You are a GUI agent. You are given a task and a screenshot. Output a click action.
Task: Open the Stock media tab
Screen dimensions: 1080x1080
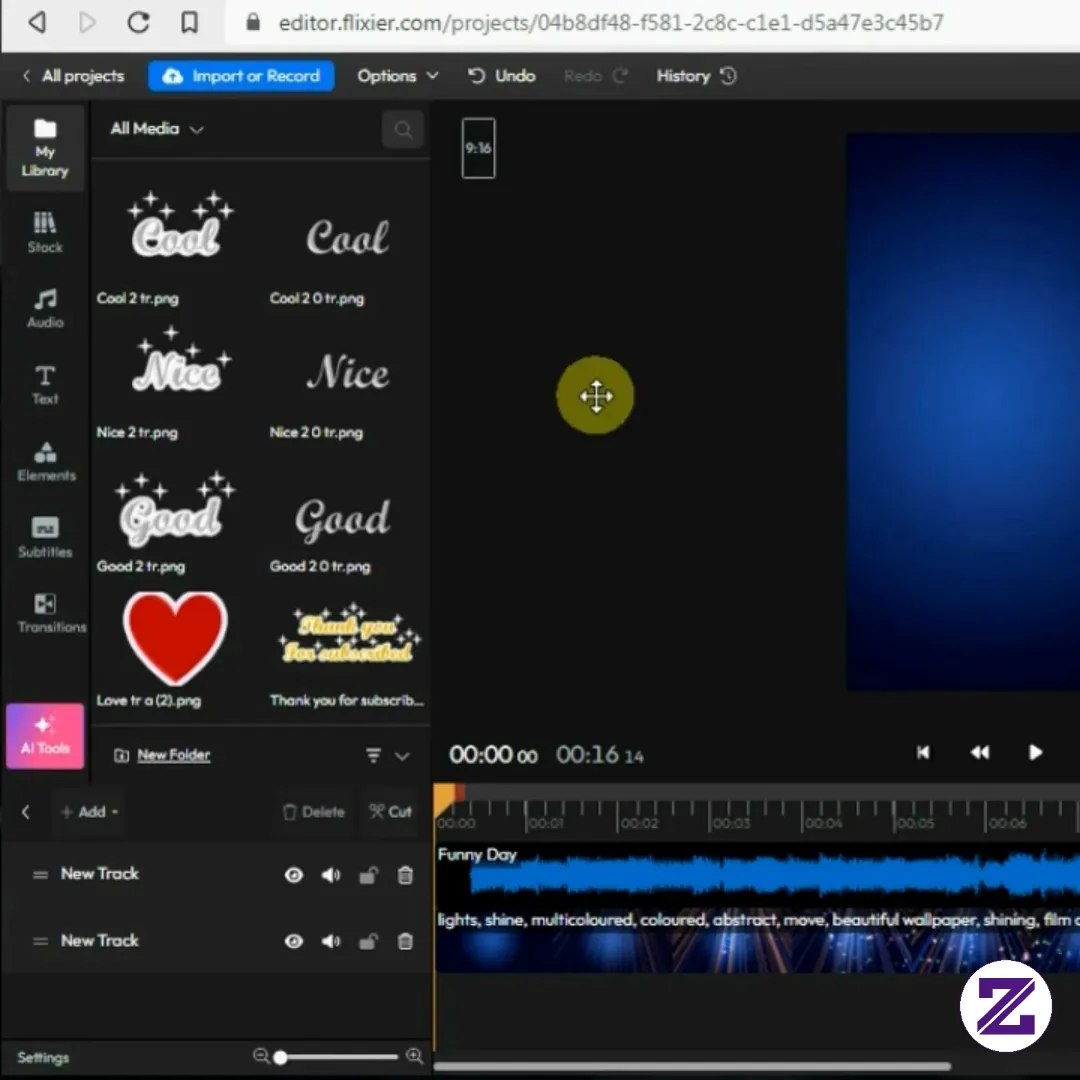(45, 232)
